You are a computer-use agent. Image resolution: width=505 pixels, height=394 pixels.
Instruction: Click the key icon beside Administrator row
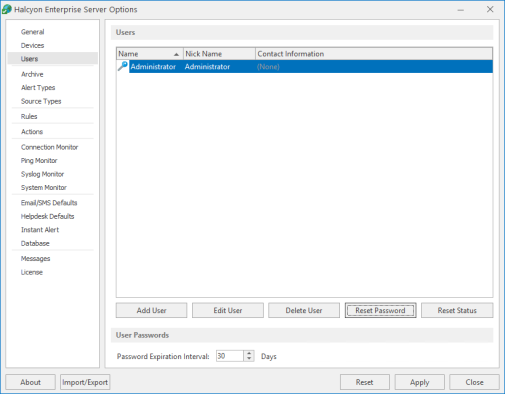123,66
